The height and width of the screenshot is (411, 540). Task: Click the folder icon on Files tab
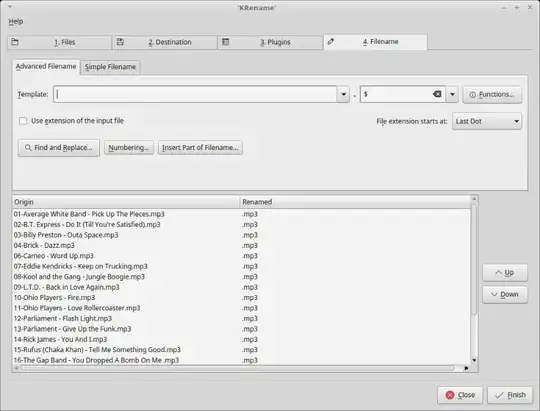[15, 42]
